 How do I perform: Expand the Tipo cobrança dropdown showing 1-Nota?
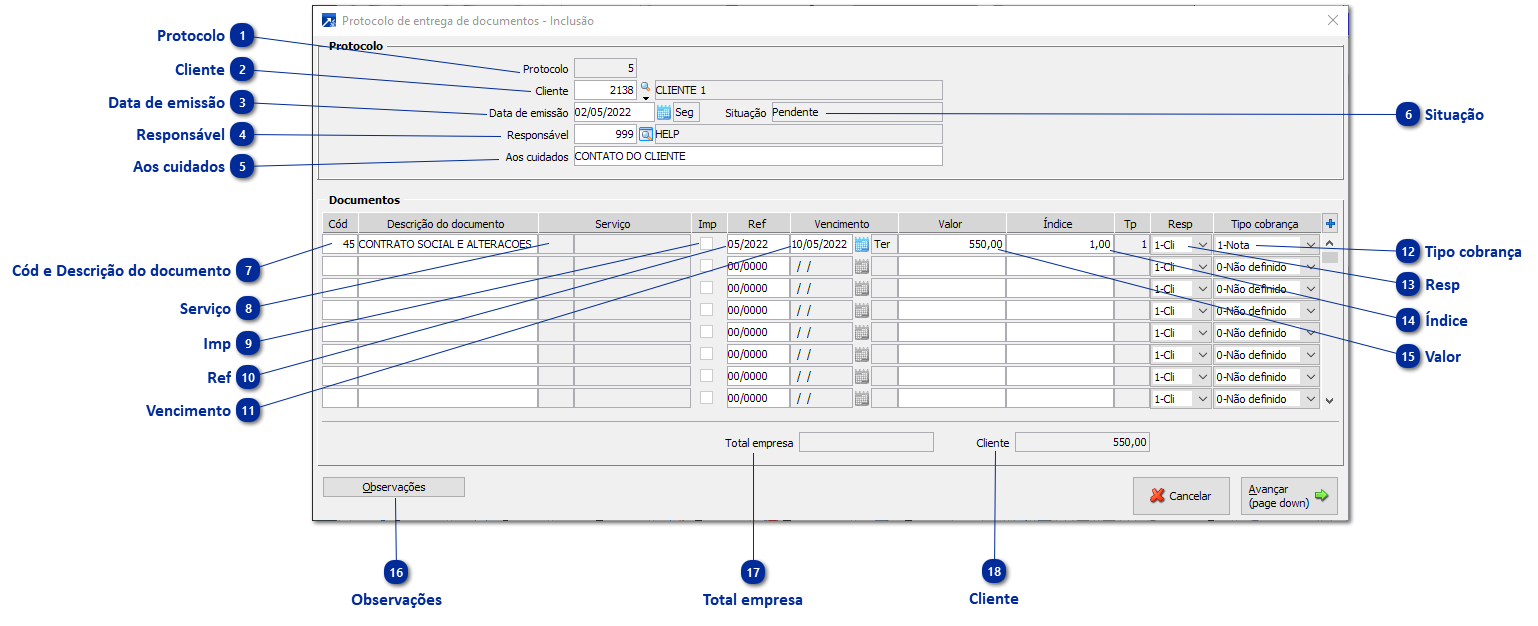tap(1310, 245)
